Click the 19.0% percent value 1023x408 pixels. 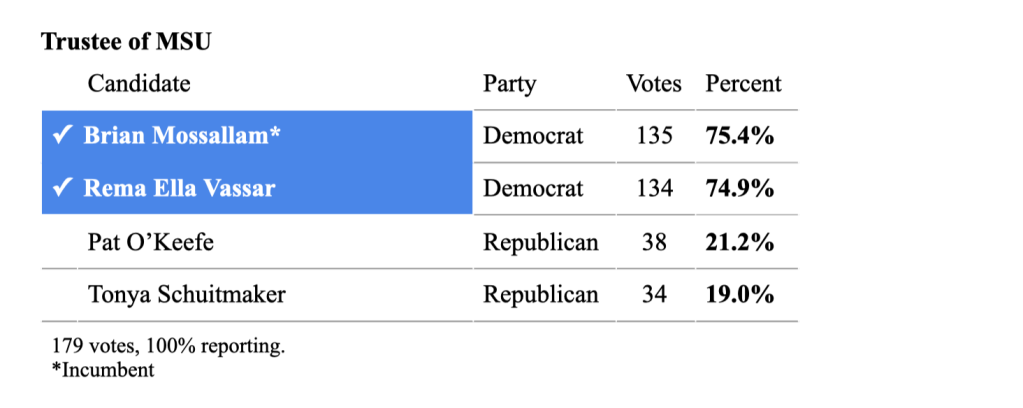click(x=740, y=294)
